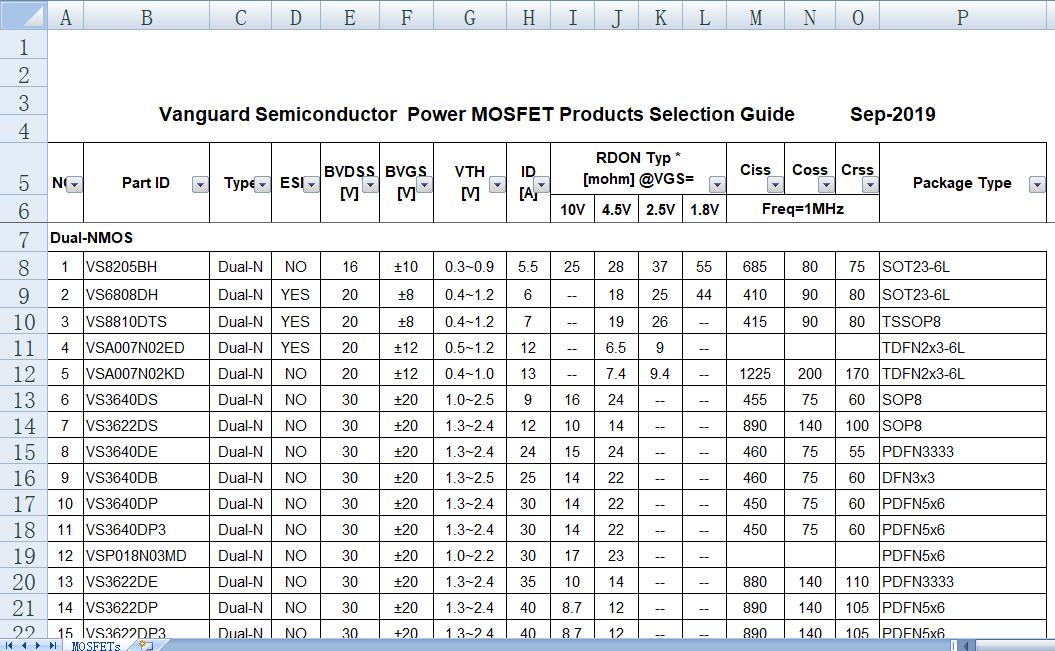Click the 2.5V RDON sub-header cell
1055x651 pixels.
click(x=660, y=209)
